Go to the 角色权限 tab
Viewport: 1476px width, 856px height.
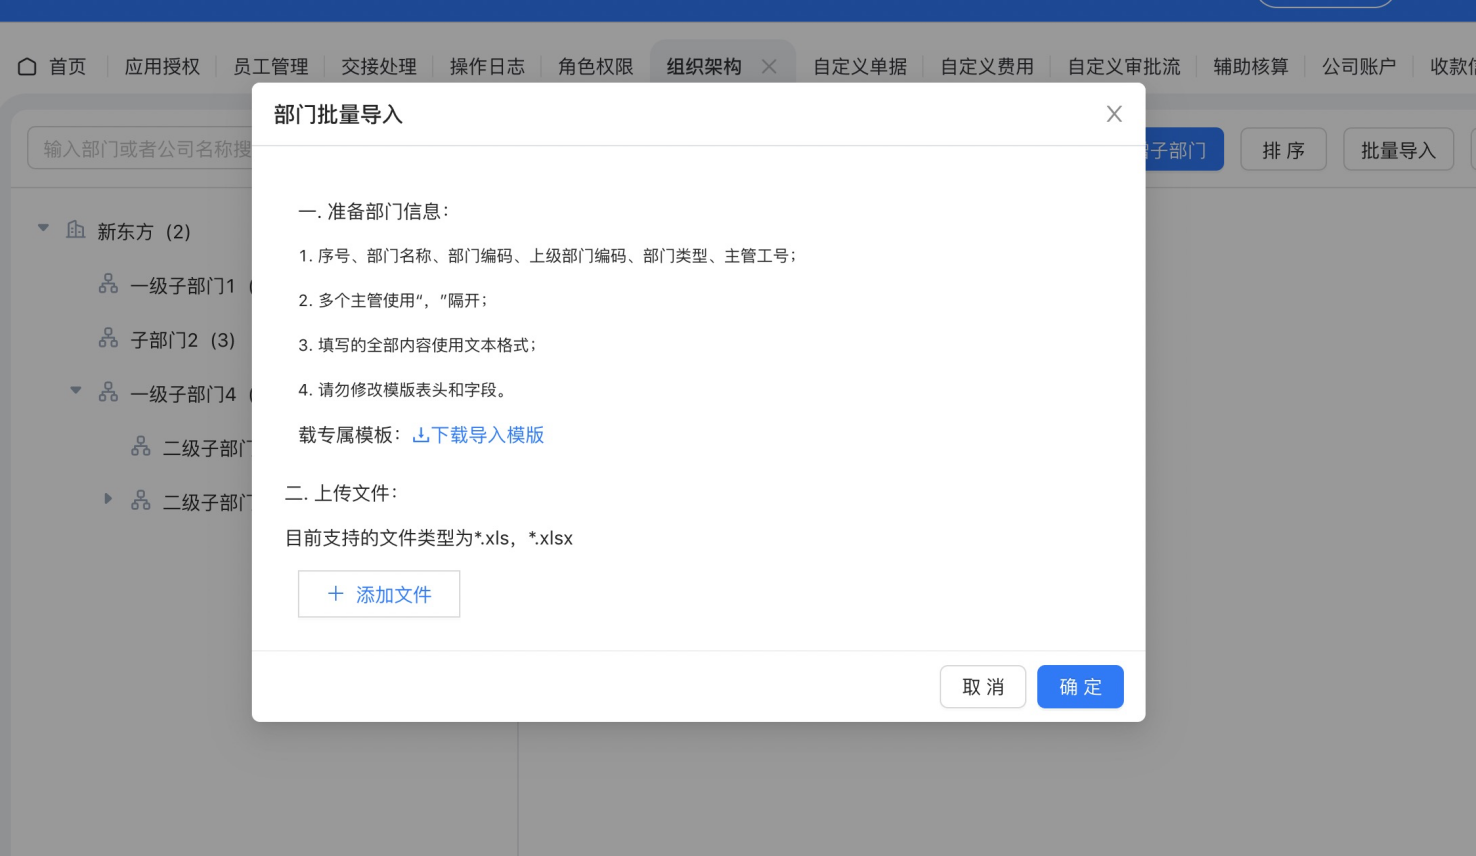pos(596,67)
